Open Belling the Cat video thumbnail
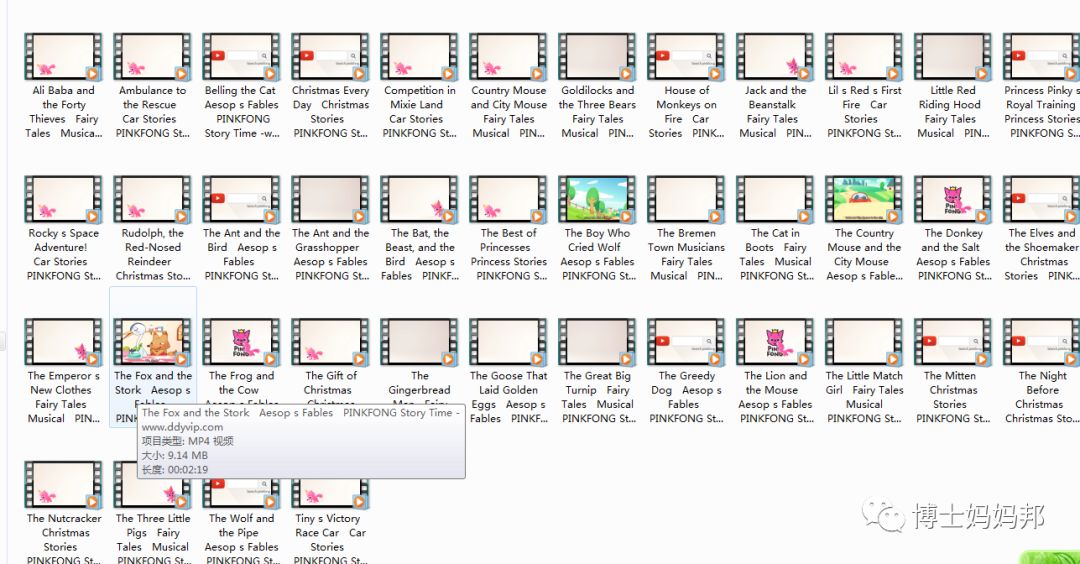The width and height of the screenshot is (1080, 564). (241, 56)
